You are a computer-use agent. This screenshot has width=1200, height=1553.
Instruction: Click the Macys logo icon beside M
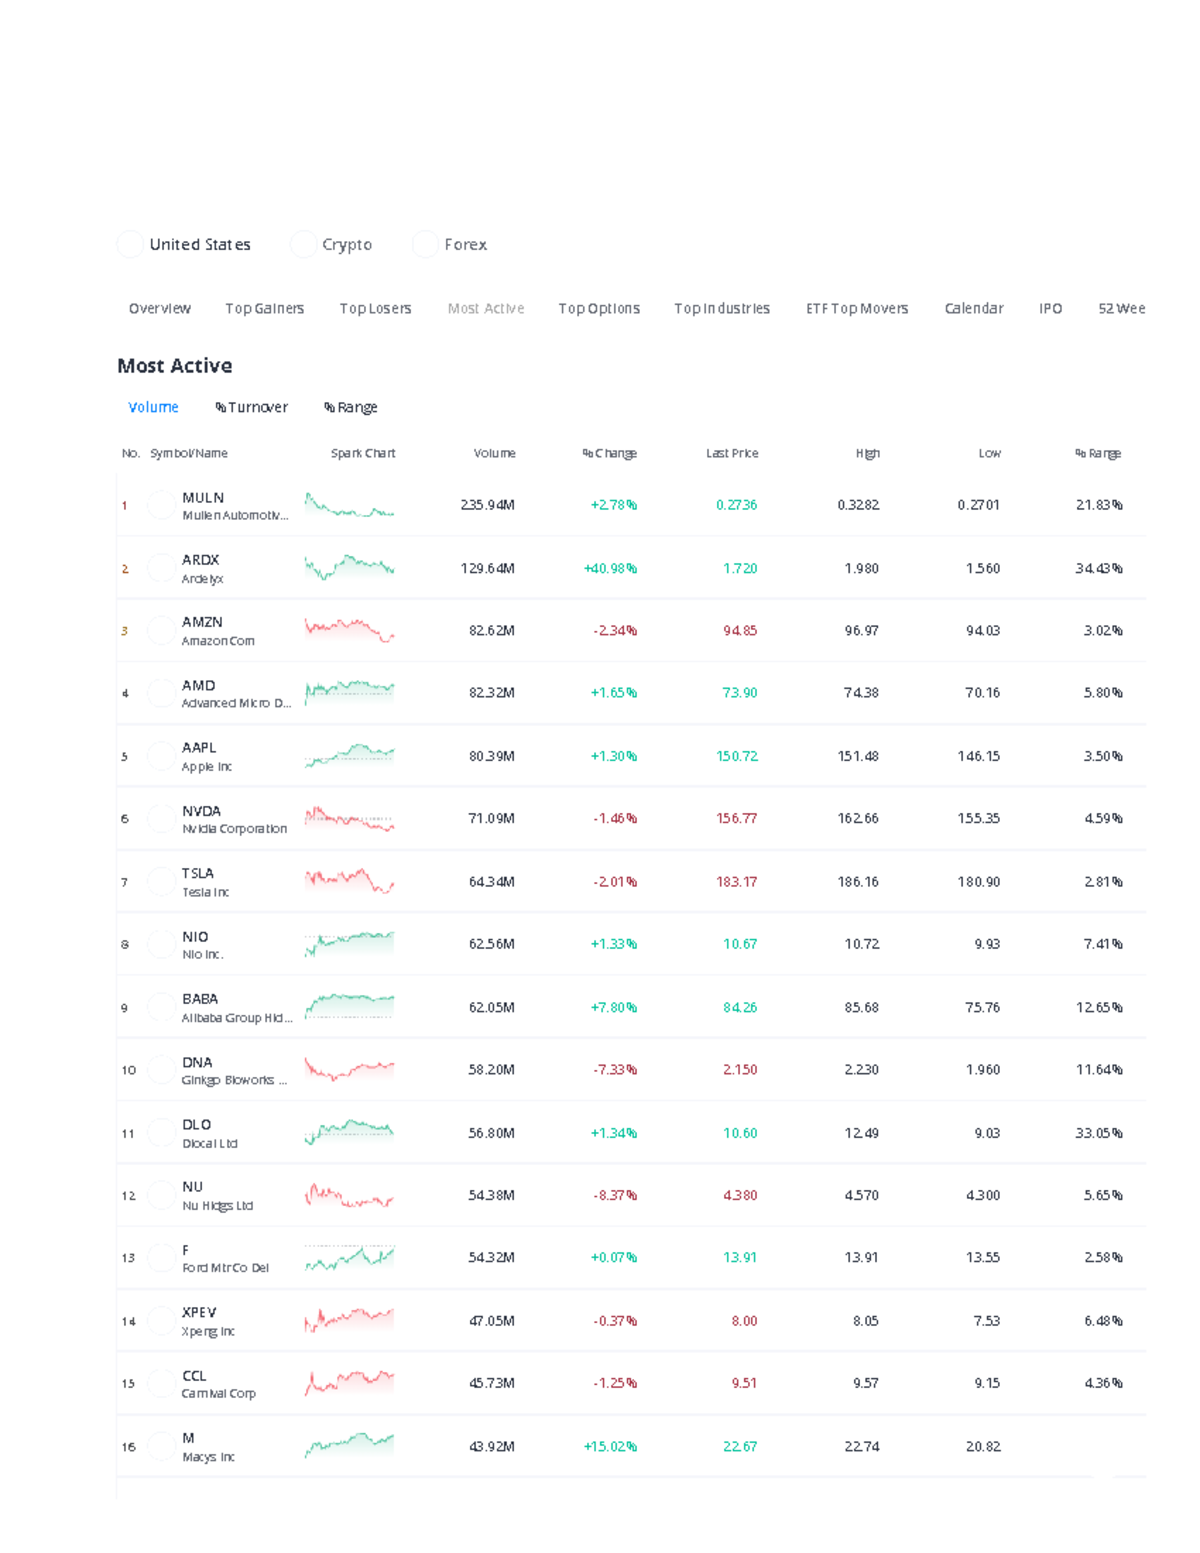[x=161, y=1446]
